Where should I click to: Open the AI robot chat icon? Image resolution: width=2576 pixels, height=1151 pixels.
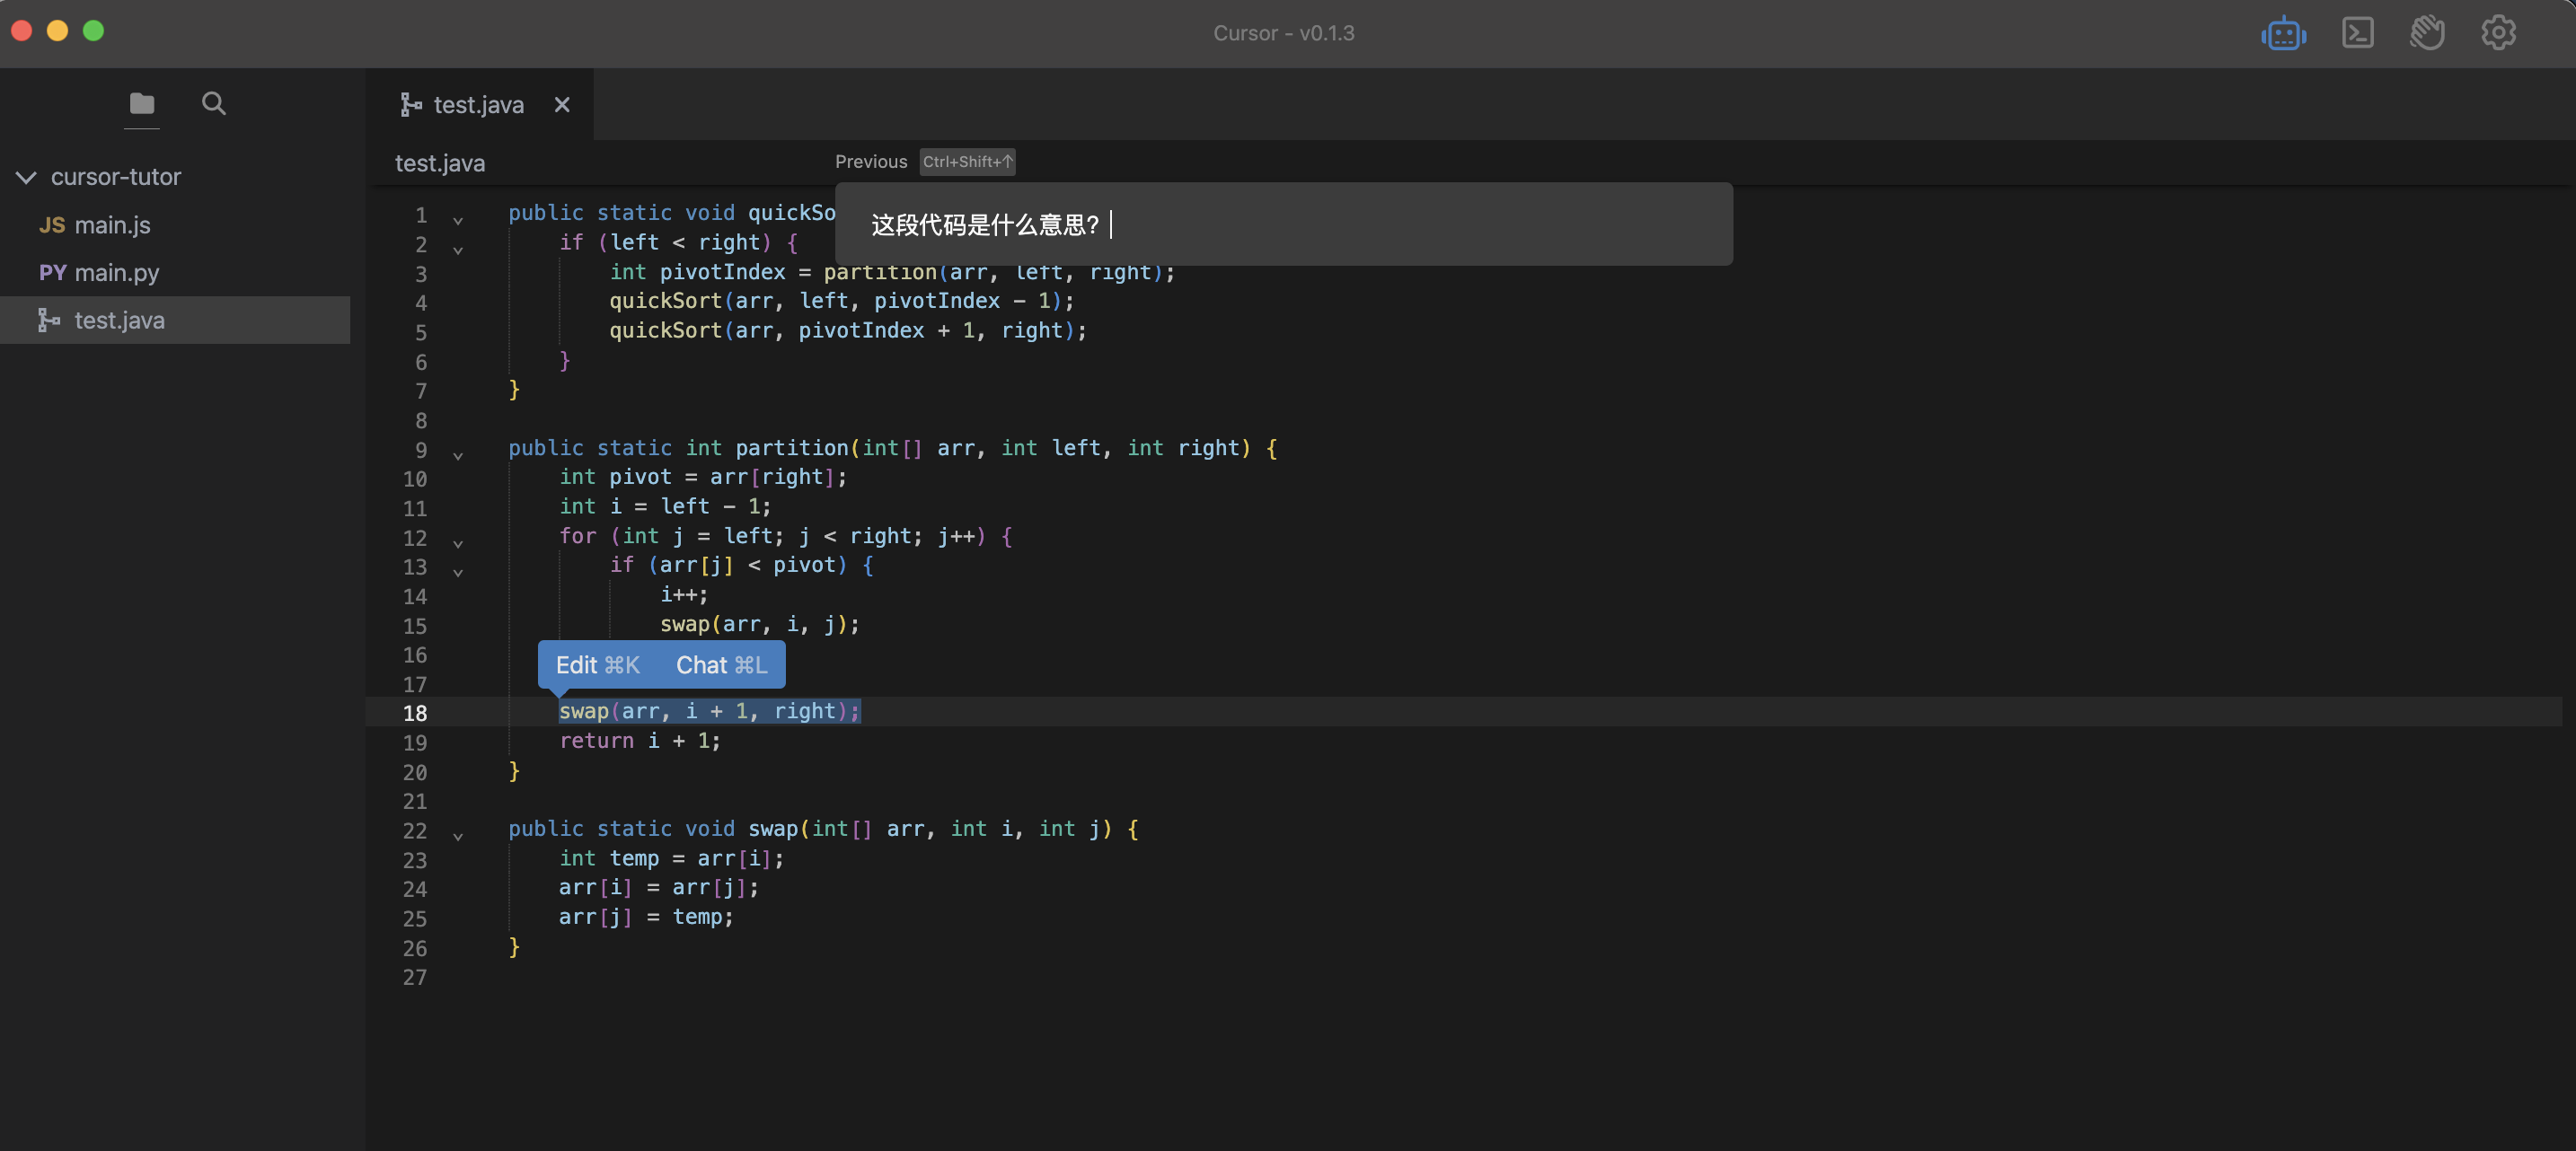tap(2283, 34)
